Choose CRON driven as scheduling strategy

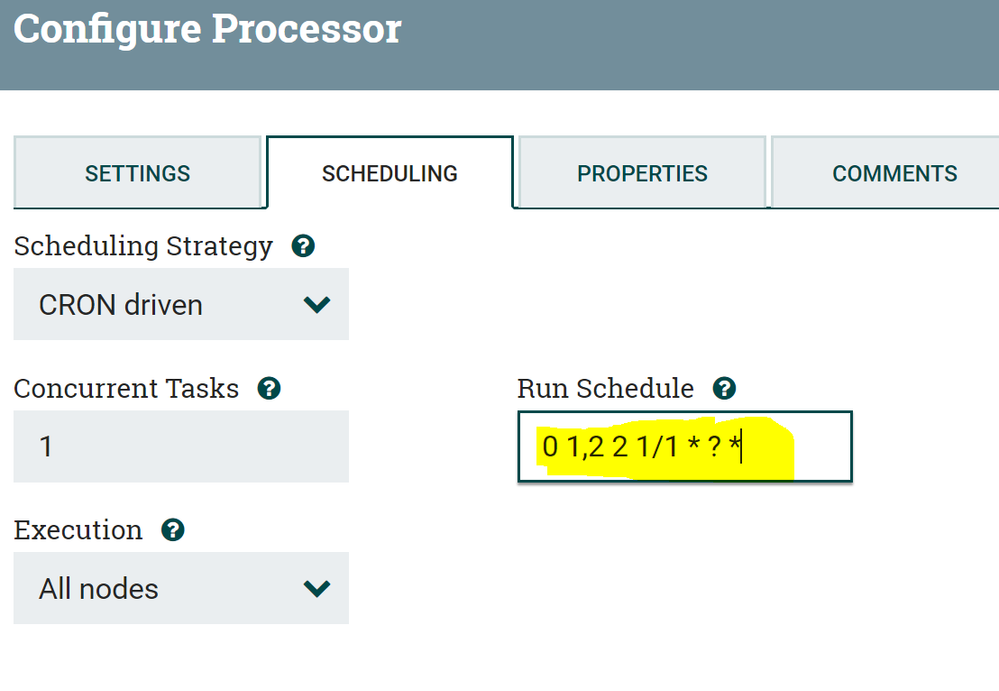(180, 305)
